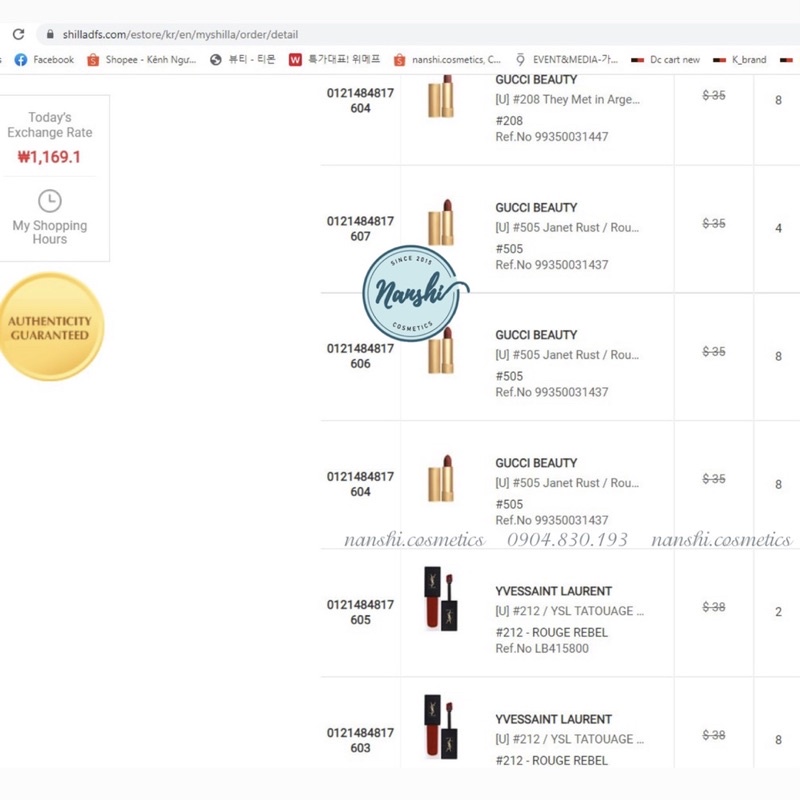Open #505 Janet Rust link in order 607 row
Image resolution: width=800 pixels, height=800 pixels.
coord(567,228)
